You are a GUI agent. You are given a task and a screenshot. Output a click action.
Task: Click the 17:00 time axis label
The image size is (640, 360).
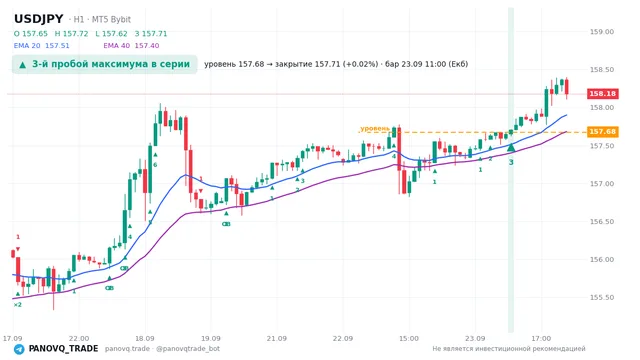point(541,338)
